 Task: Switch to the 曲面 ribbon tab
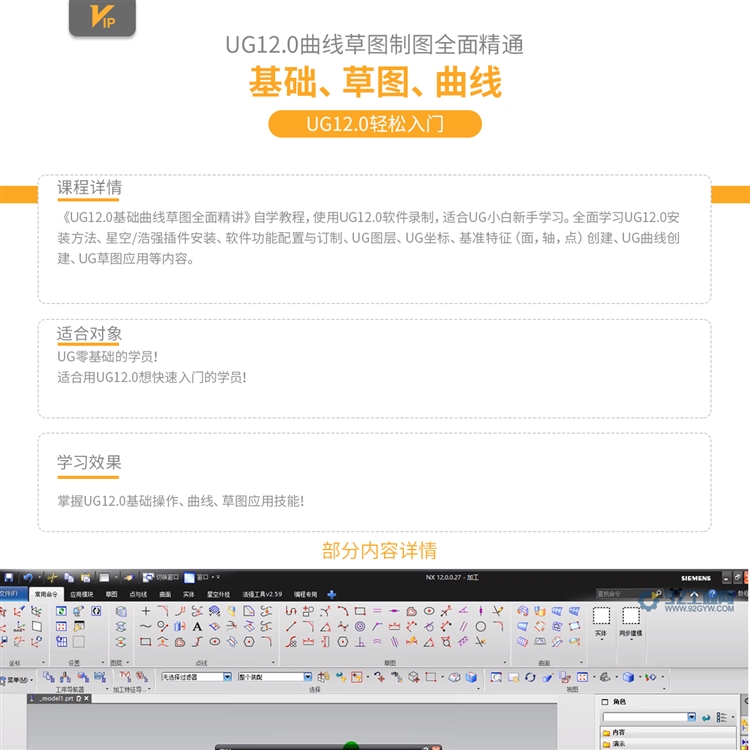click(x=165, y=595)
